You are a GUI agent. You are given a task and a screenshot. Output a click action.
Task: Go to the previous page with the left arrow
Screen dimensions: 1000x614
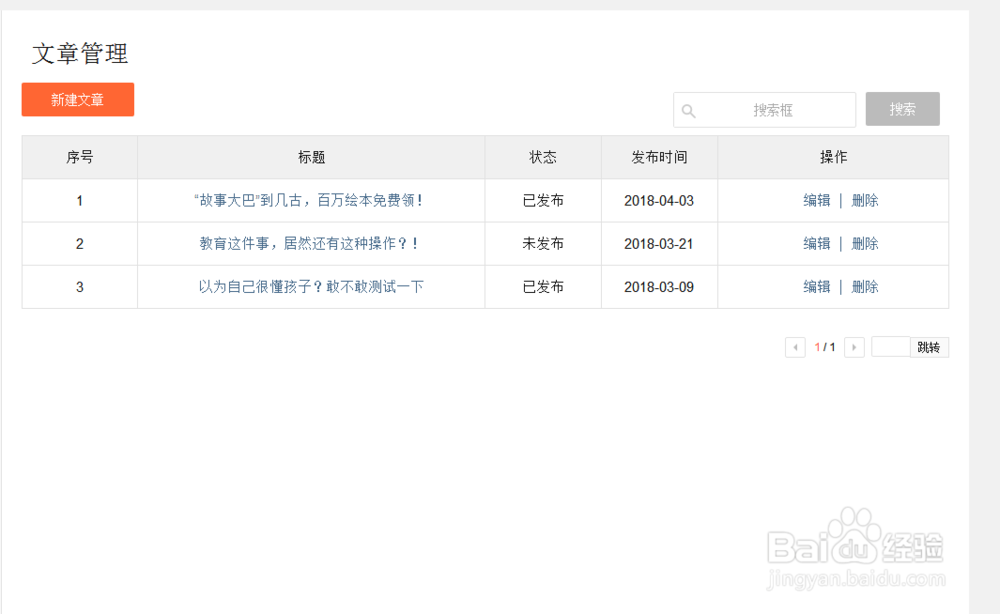795,347
